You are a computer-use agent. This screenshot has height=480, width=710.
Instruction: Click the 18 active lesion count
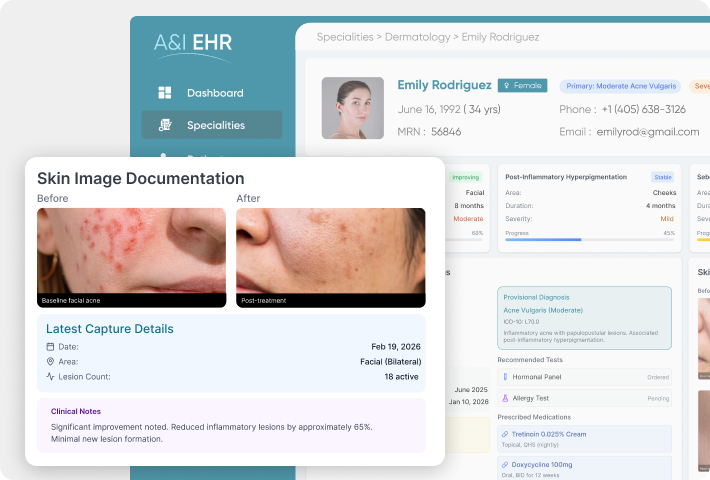(x=402, y=377)
